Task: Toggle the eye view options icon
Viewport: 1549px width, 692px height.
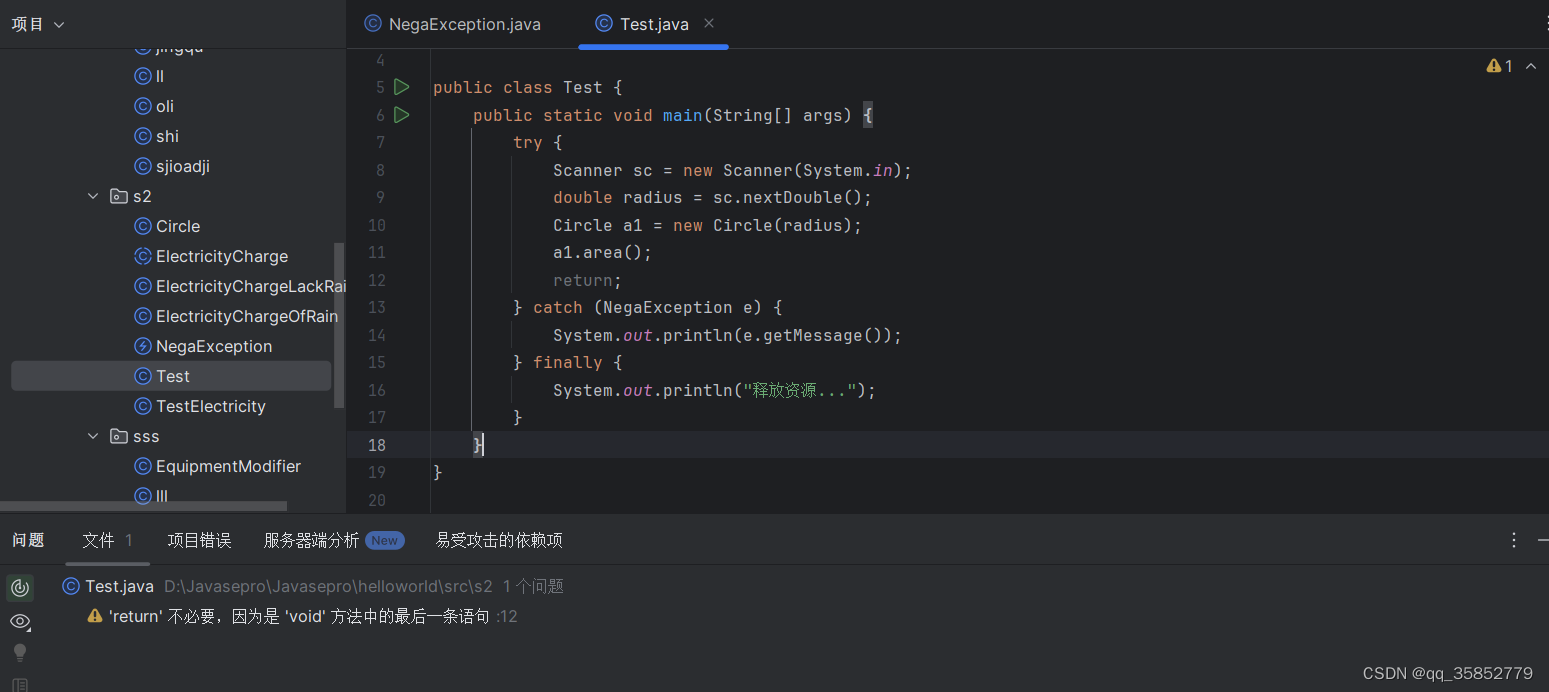Action: click(20, 621)
